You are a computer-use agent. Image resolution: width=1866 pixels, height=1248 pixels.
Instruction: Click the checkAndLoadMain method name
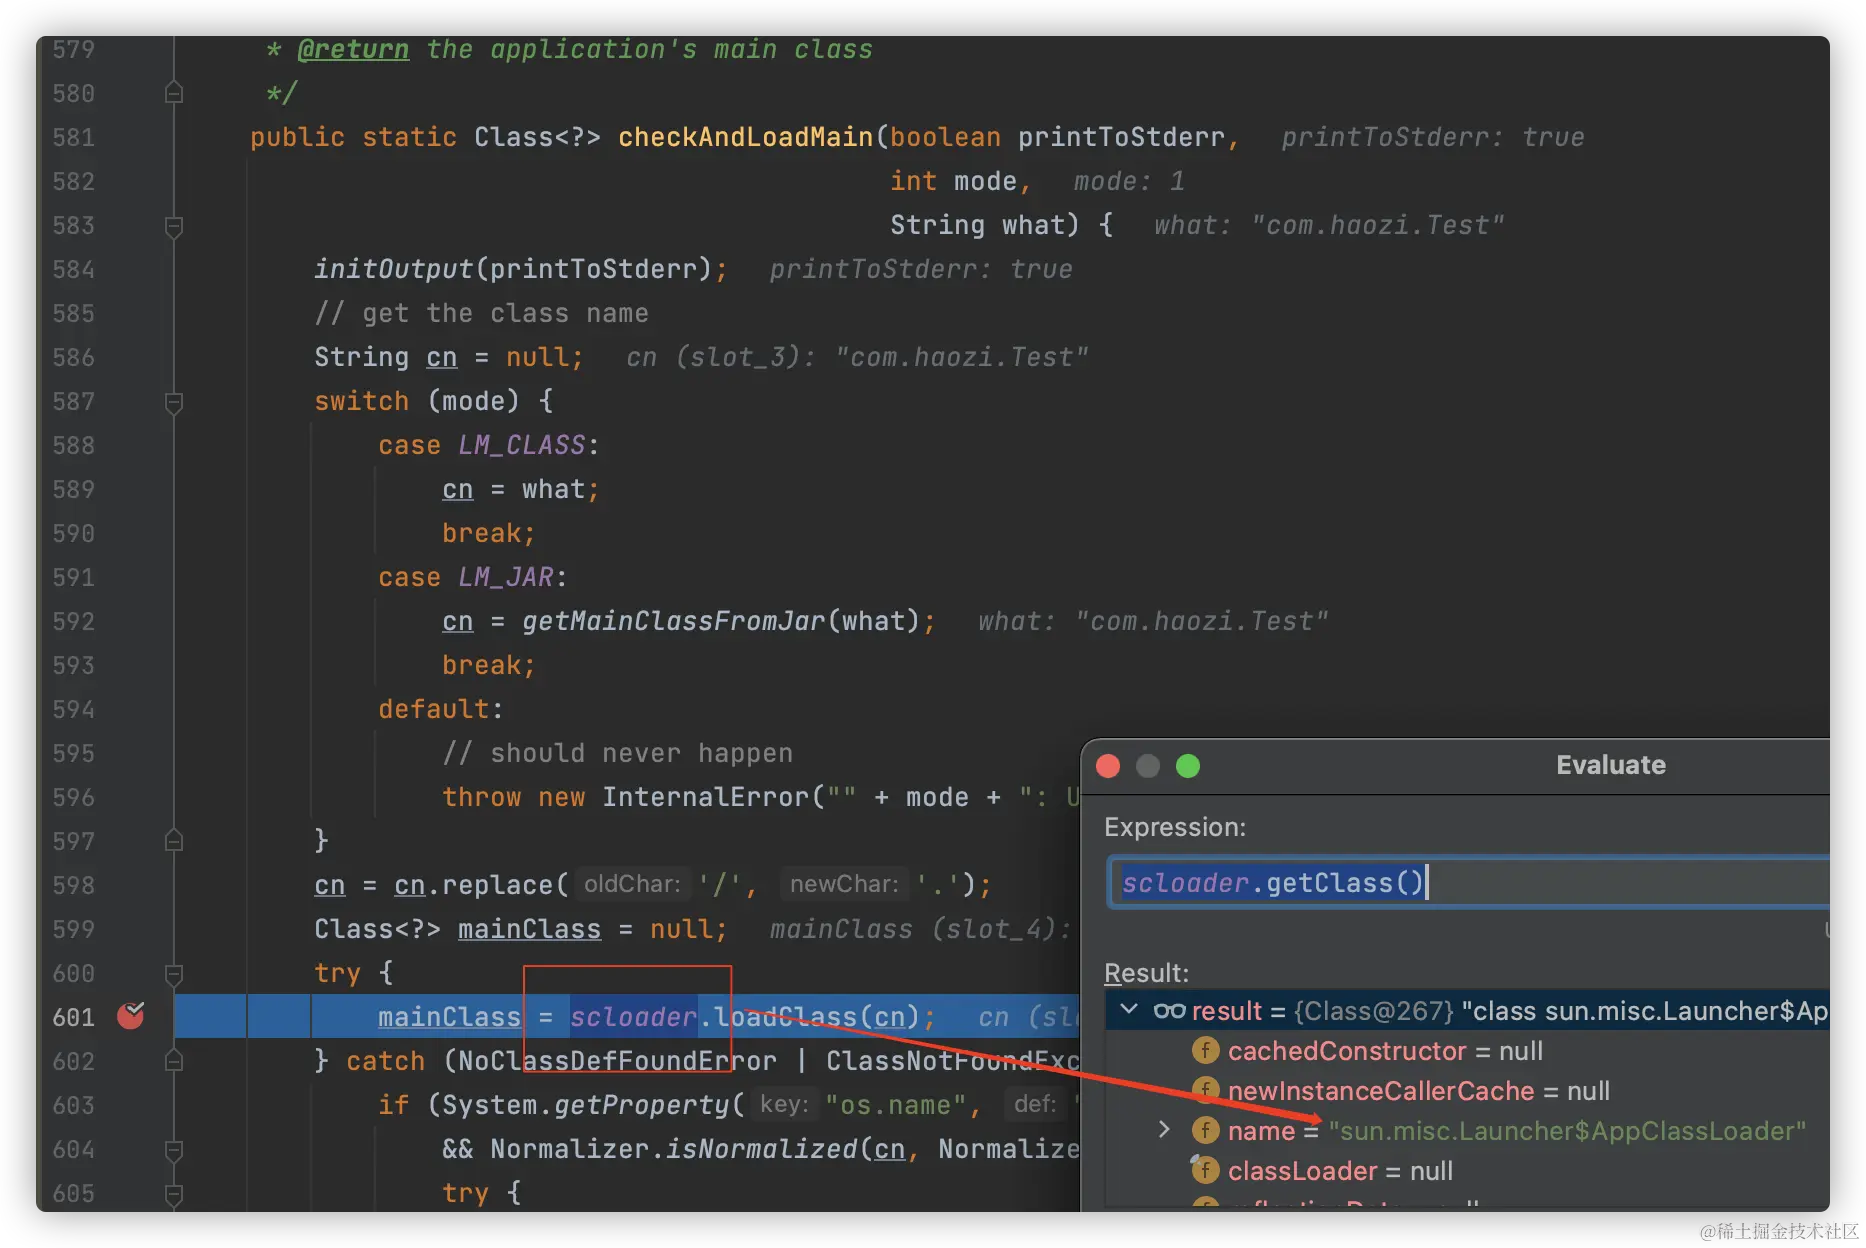(x=746, y=137)
